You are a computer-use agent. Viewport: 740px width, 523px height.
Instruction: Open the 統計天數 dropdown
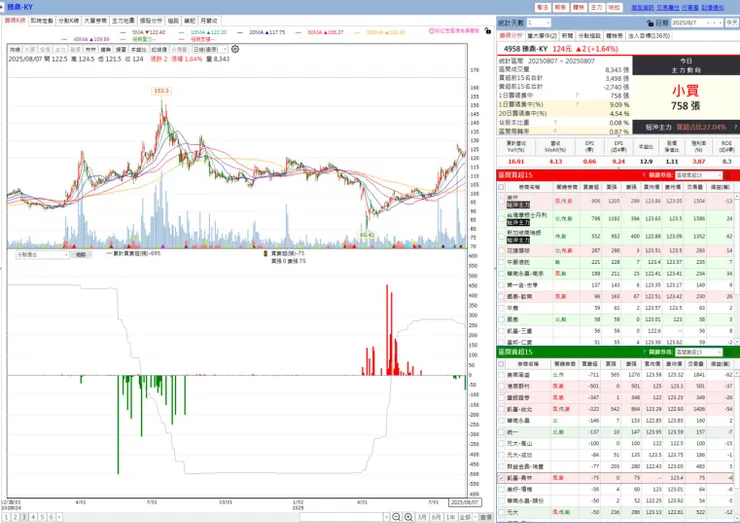click(x=538, y=23)
